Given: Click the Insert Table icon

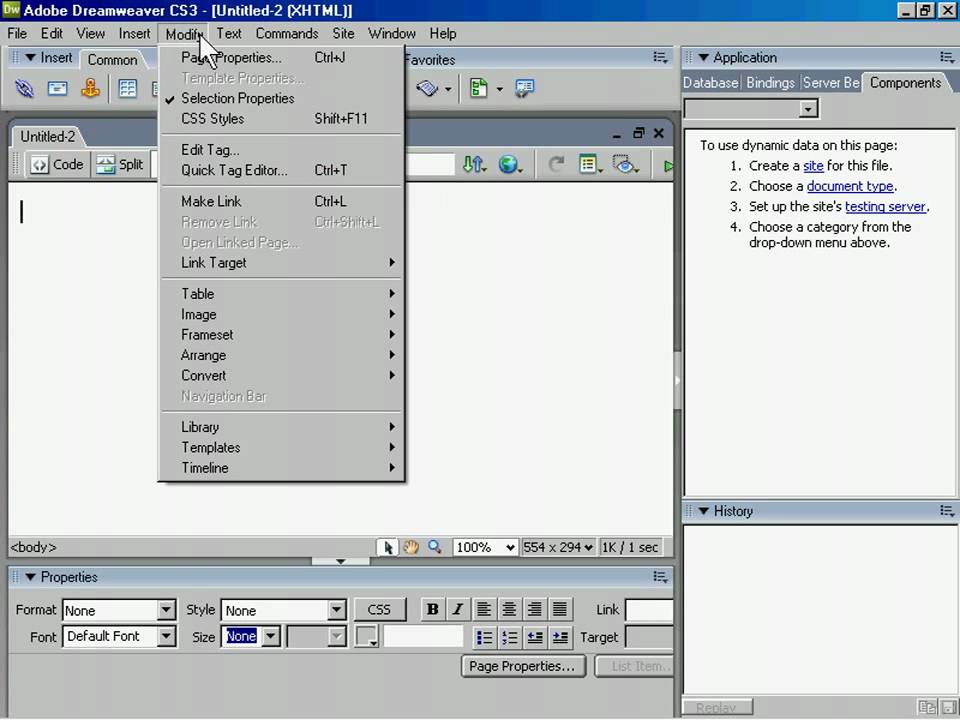Looking at the screenshot, I should pos(127,89).
